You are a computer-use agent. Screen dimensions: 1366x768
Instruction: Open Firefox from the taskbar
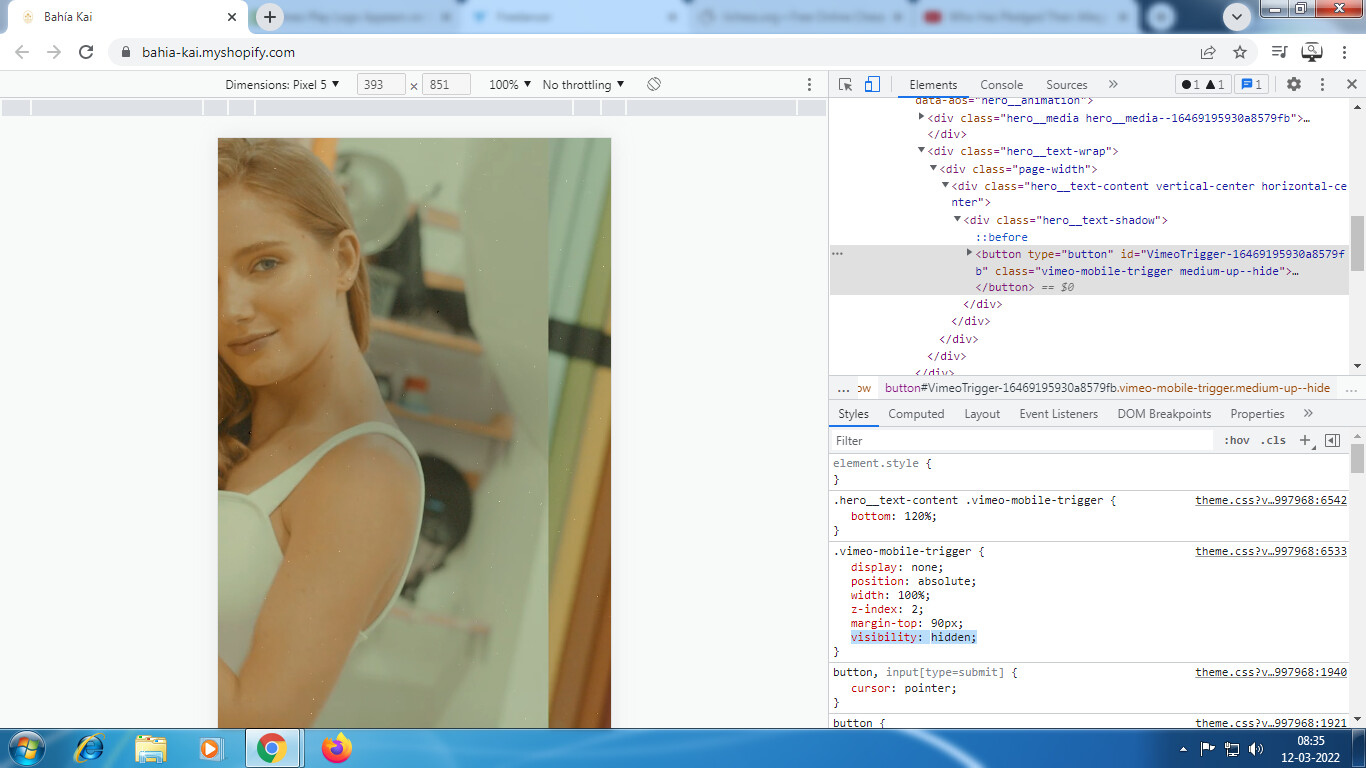tap(337, 748)
